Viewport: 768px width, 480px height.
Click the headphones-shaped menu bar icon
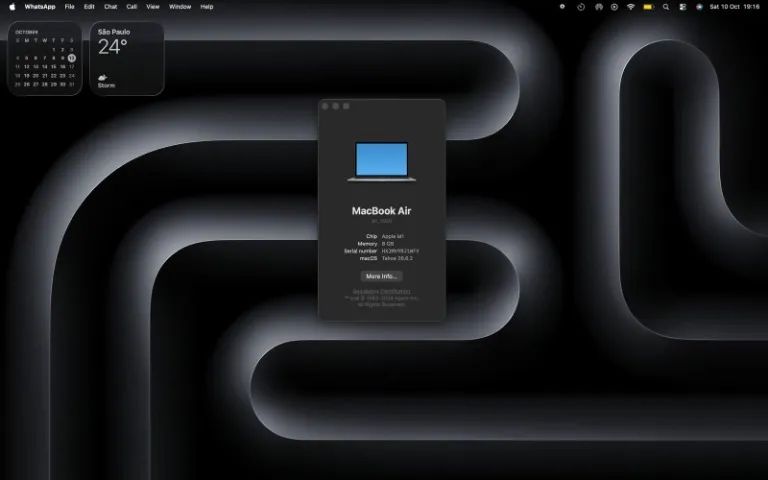click(599, 7)
